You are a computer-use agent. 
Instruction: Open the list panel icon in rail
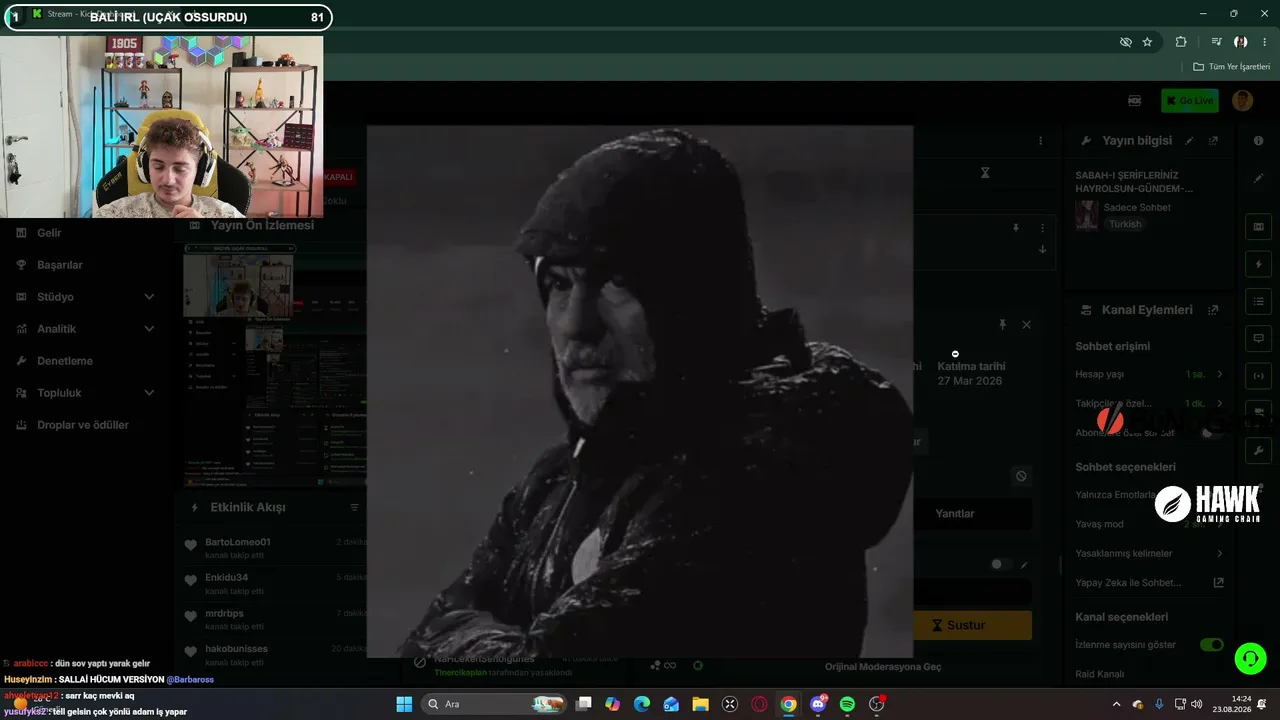pyautogui.click(x=1258, y=301)
